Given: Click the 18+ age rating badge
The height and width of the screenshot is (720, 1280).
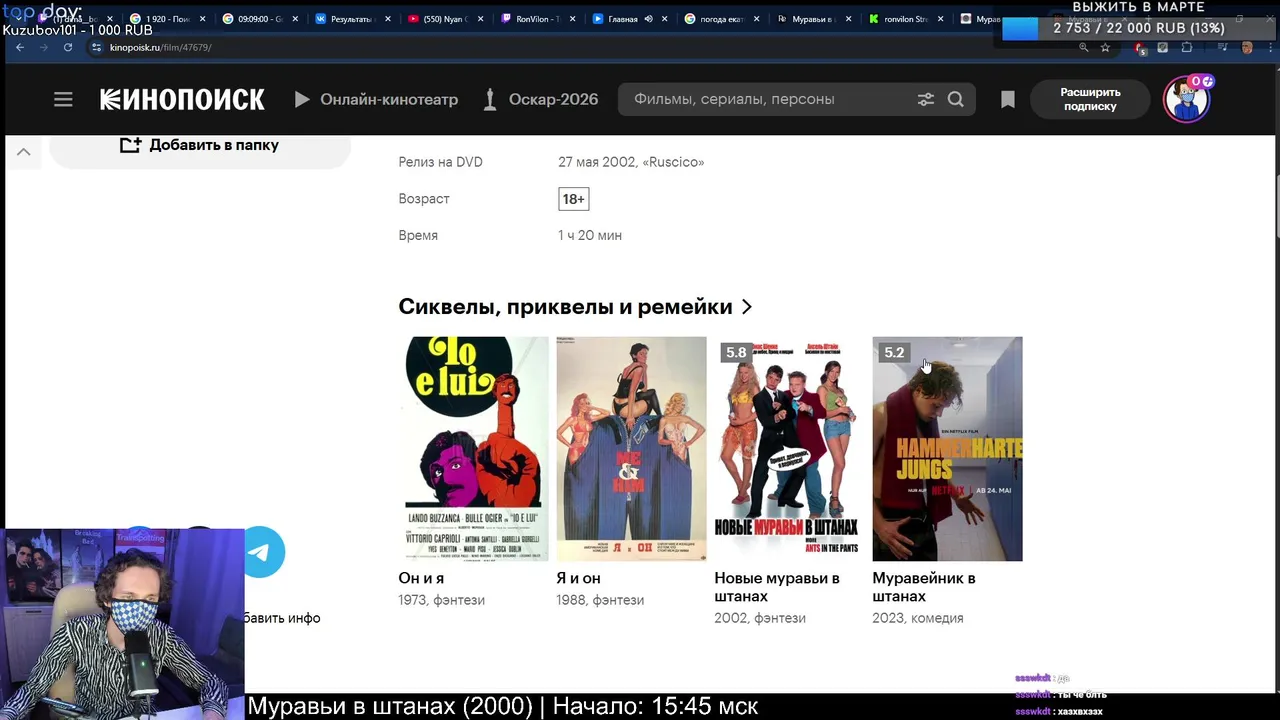Looking at the screenshot, I should (x=573, y=199).
